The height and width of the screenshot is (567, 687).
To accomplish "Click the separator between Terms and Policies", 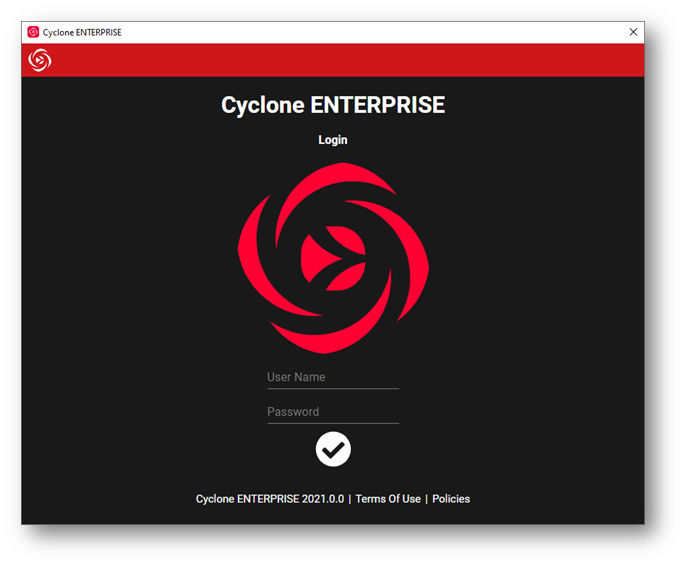I will point(427,499).
